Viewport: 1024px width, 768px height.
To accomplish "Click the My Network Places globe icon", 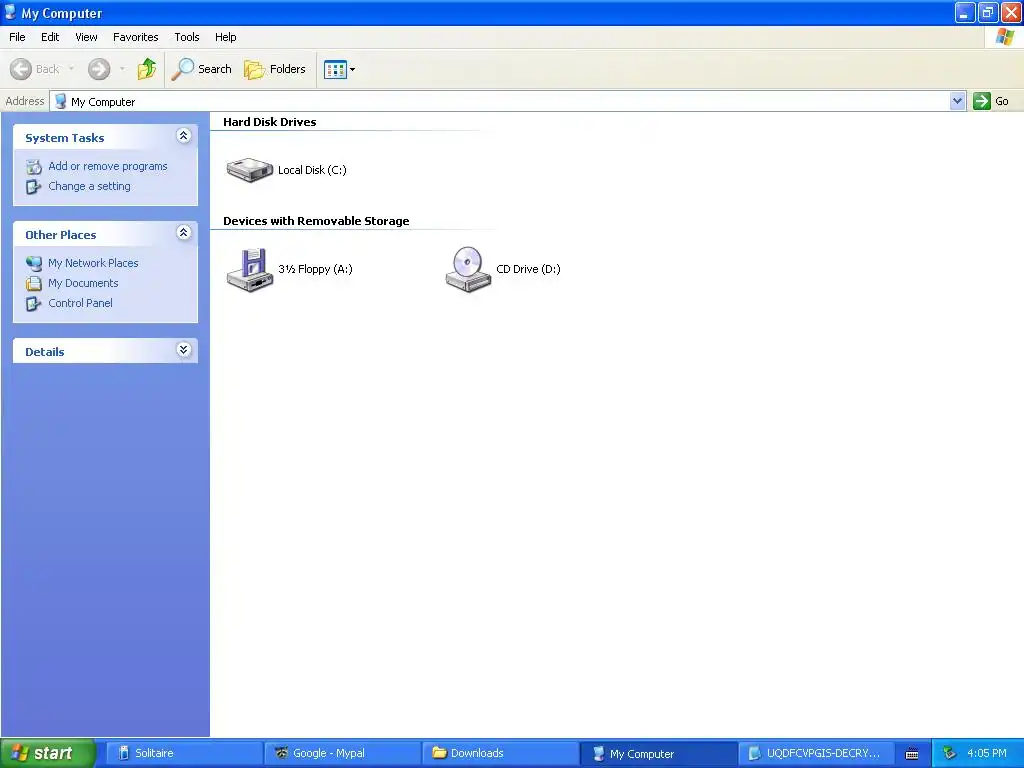I will pos(34,263).
